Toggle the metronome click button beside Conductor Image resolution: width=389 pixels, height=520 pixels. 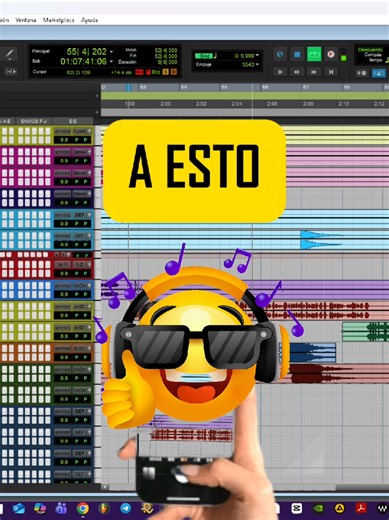362,73
